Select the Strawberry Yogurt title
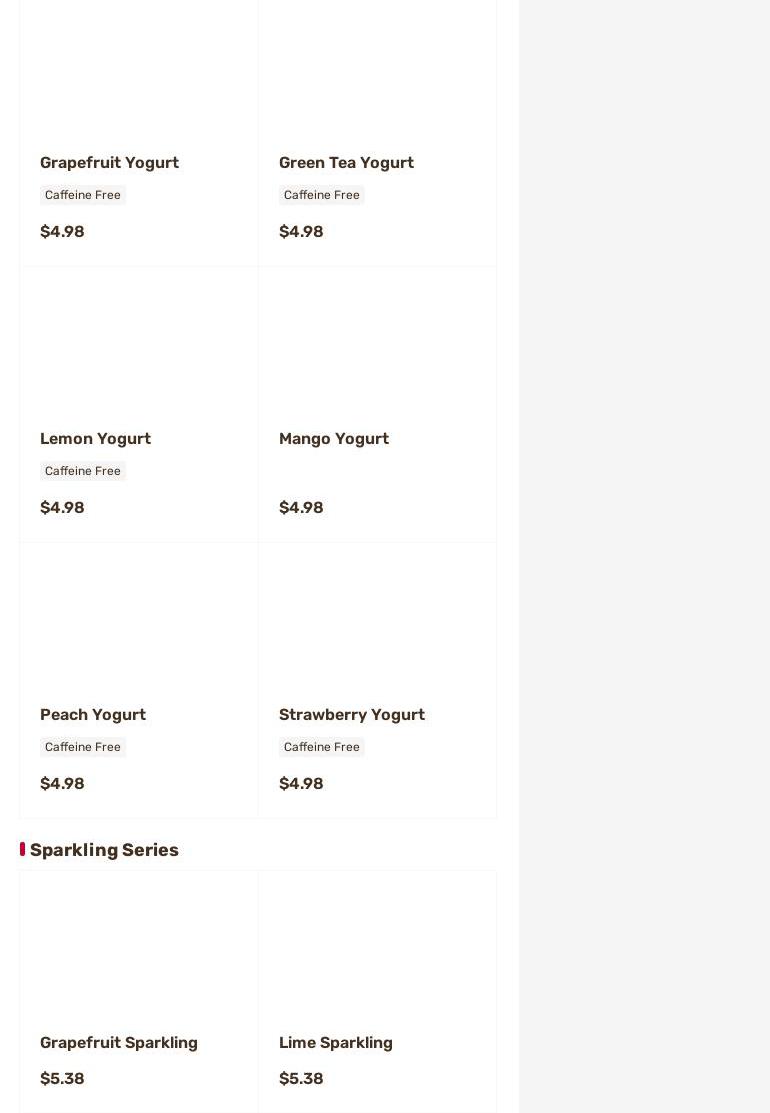 [351, 714]
